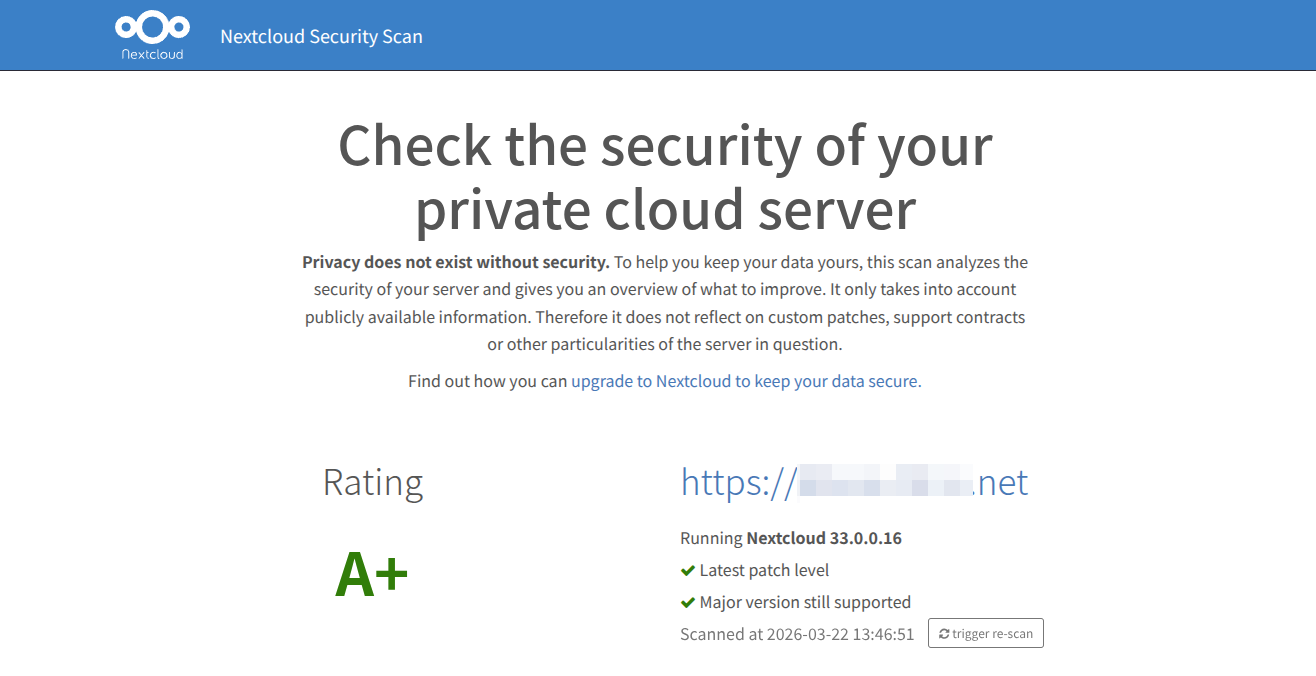Click the Scanned at timestamp text
1316x676 pixels.
click(797, 634)
